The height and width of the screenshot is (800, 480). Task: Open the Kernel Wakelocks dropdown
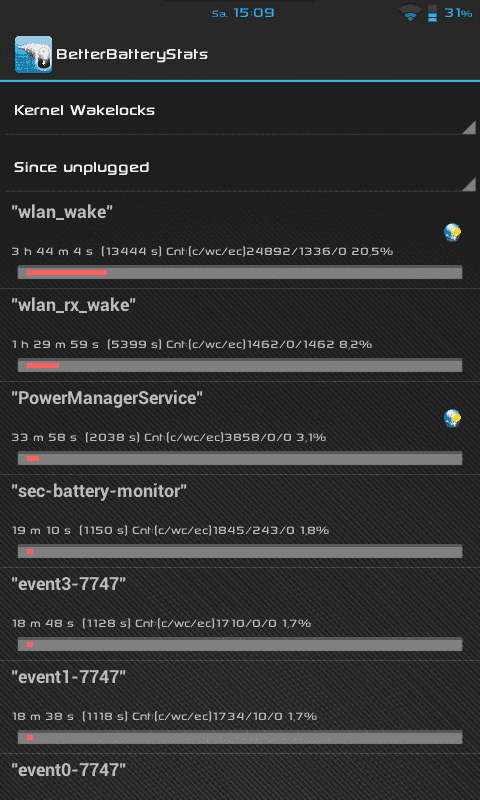[240, 110]
